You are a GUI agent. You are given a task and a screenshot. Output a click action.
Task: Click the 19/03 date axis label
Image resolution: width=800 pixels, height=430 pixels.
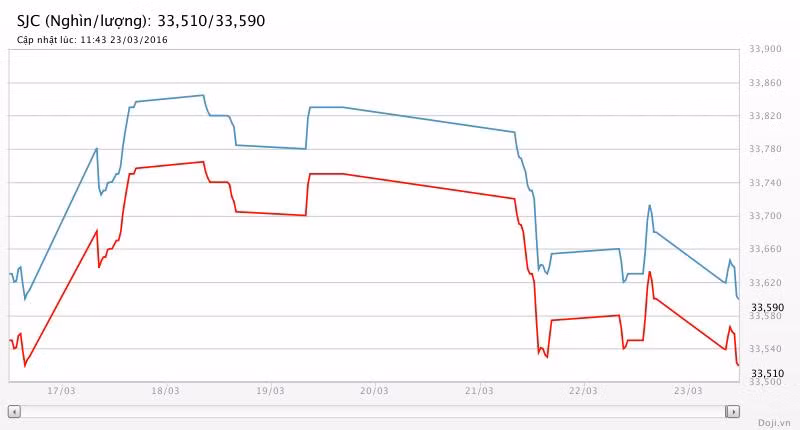point(270,391)
